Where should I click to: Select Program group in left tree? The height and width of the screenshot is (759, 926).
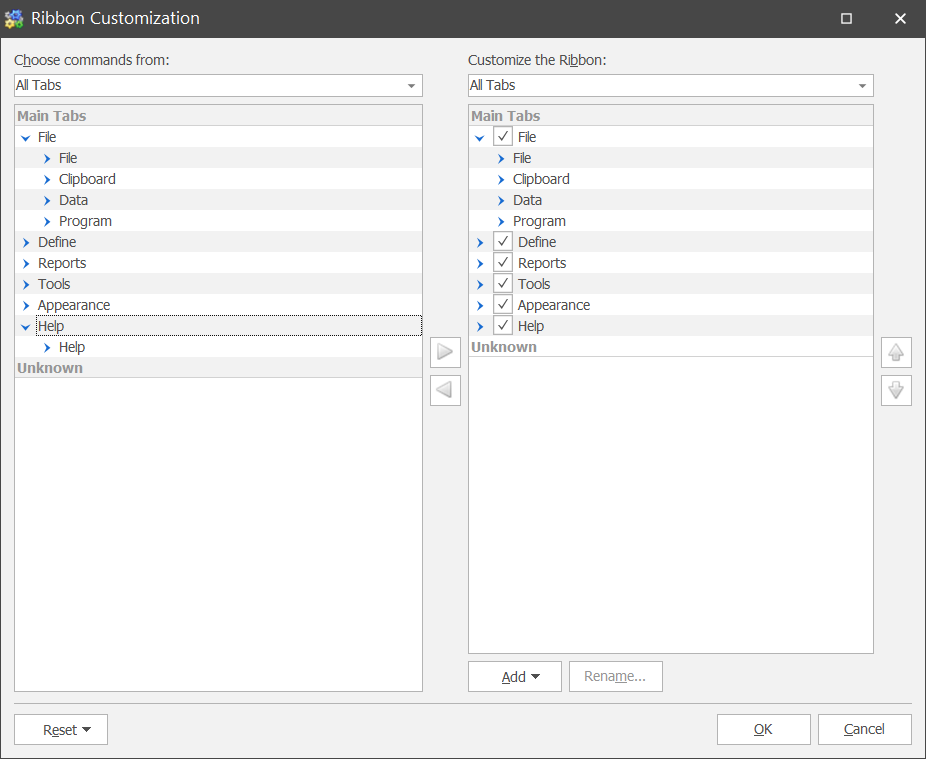(x=85, y=221)
